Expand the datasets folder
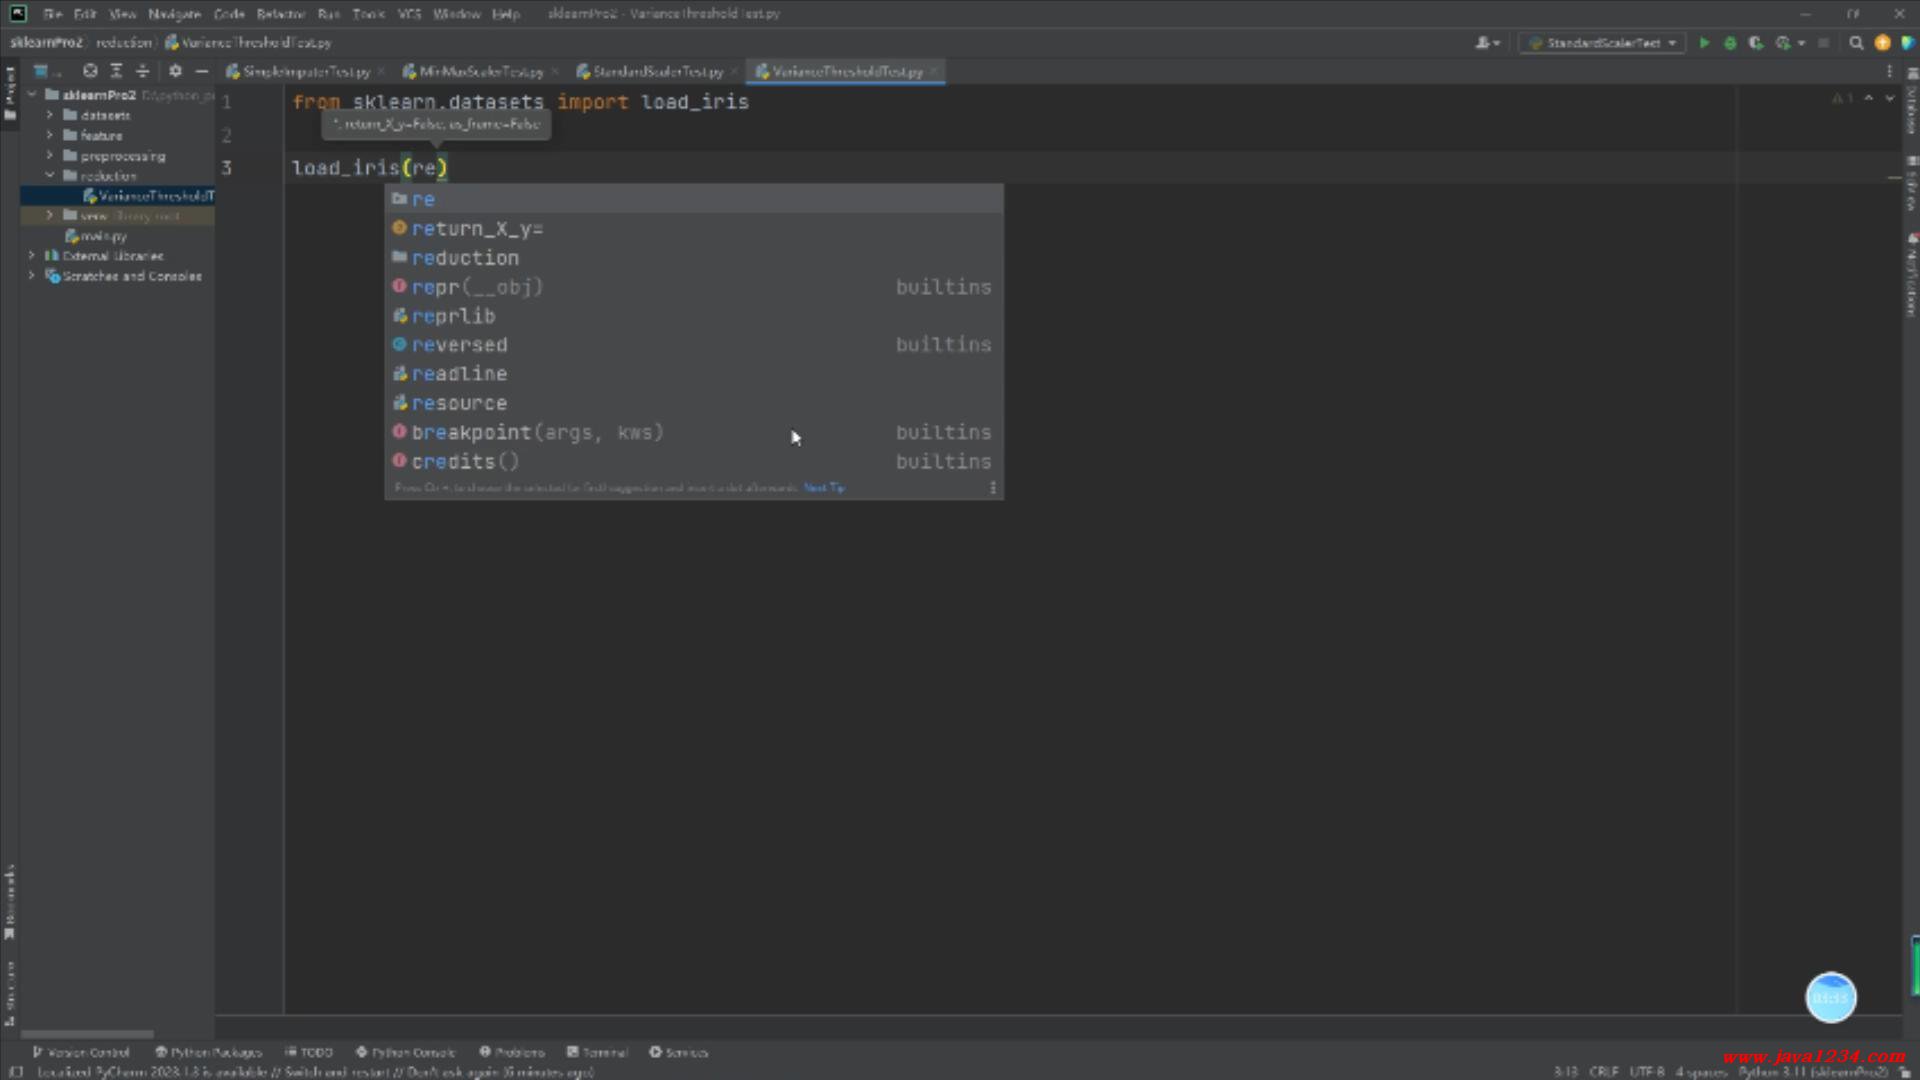Viewport: 1920px width, 1080px height. coord(49,115)
